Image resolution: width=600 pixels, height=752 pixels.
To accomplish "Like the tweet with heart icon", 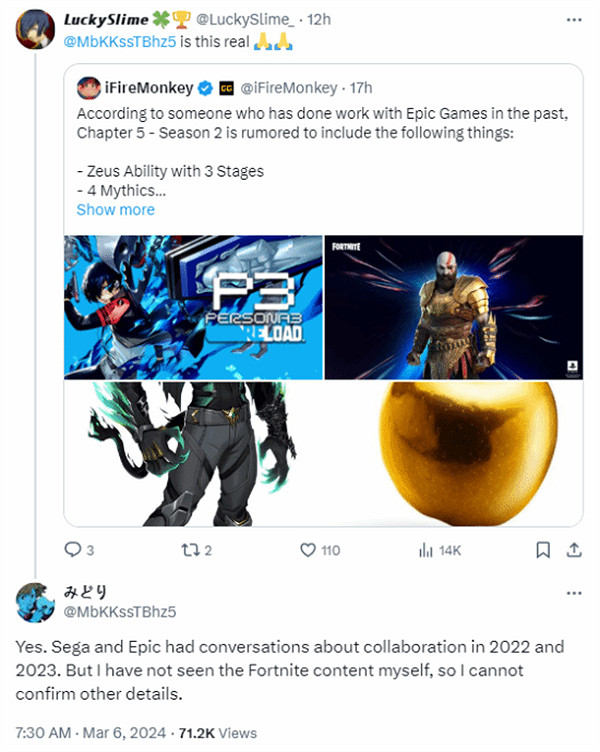I will click(x=308, y=549).
